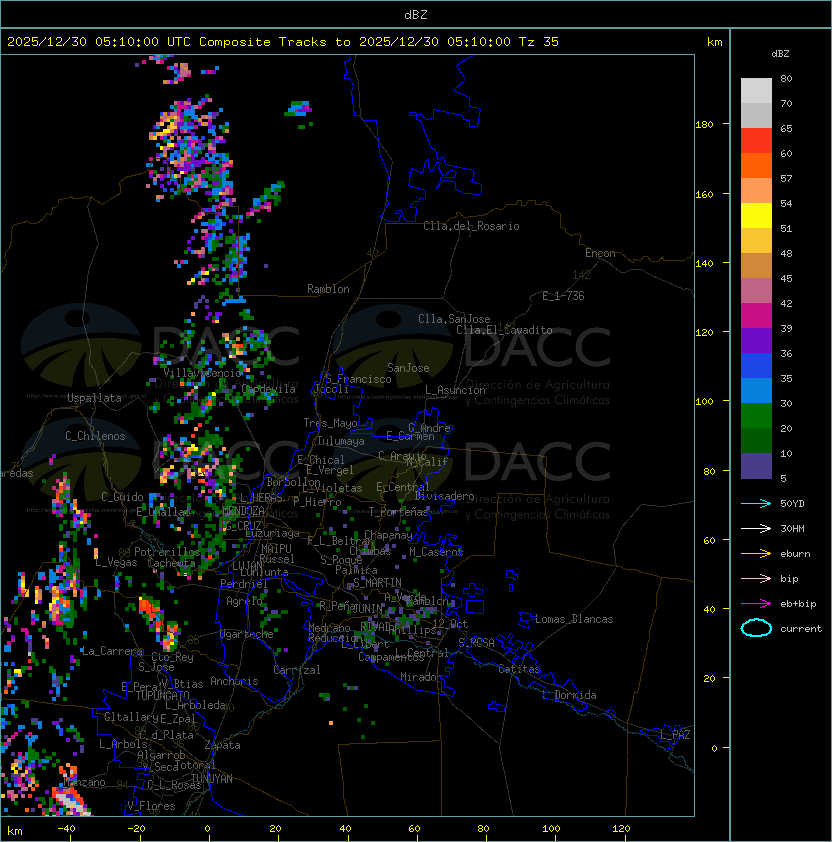The image size is (832, 842).
Task: Click the 'La_Carrera' map label
Action: pyautogui.click(x=112, y=651)
